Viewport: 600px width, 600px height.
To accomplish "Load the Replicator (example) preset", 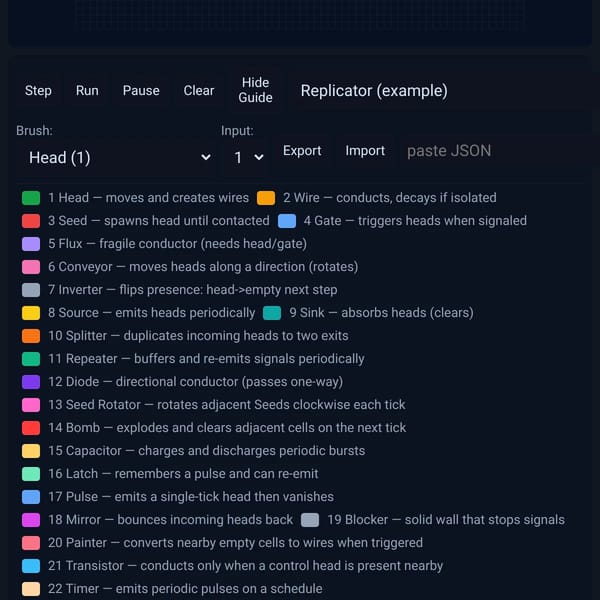I will [374, 91].
